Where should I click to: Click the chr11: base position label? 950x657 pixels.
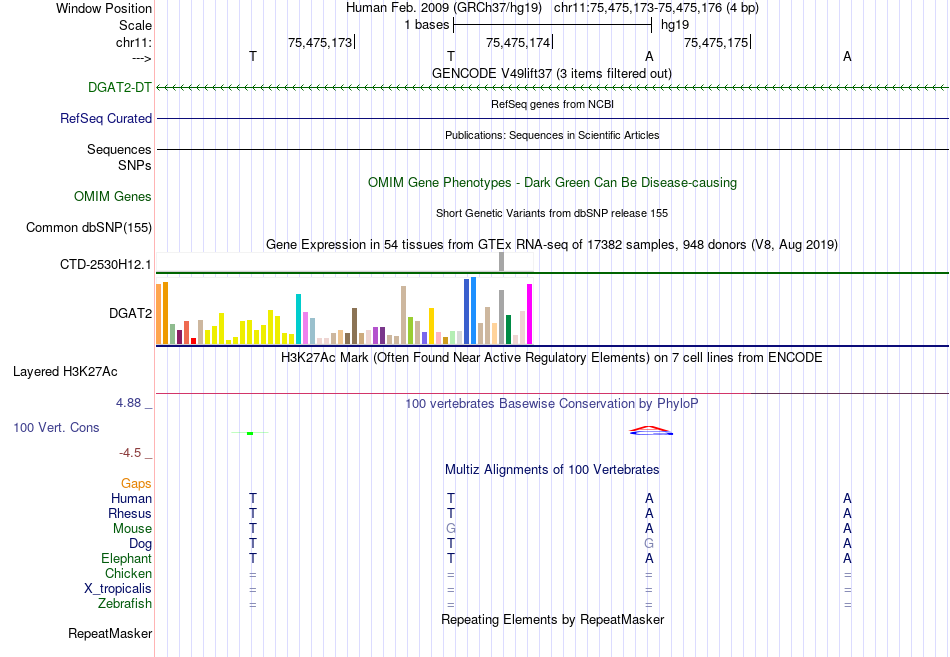pyautogui.click(x=134, y=42)
